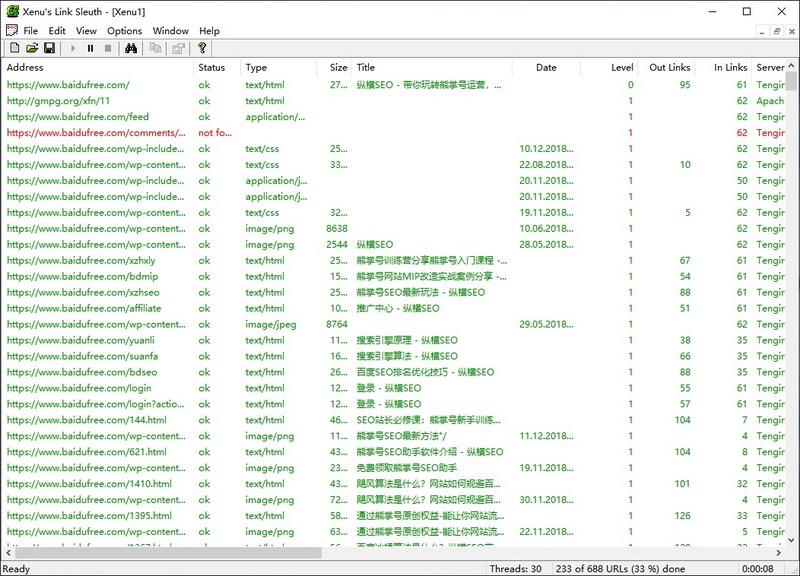
Task: Open the Find URL binoculars tool
Action: click(132, 50)
